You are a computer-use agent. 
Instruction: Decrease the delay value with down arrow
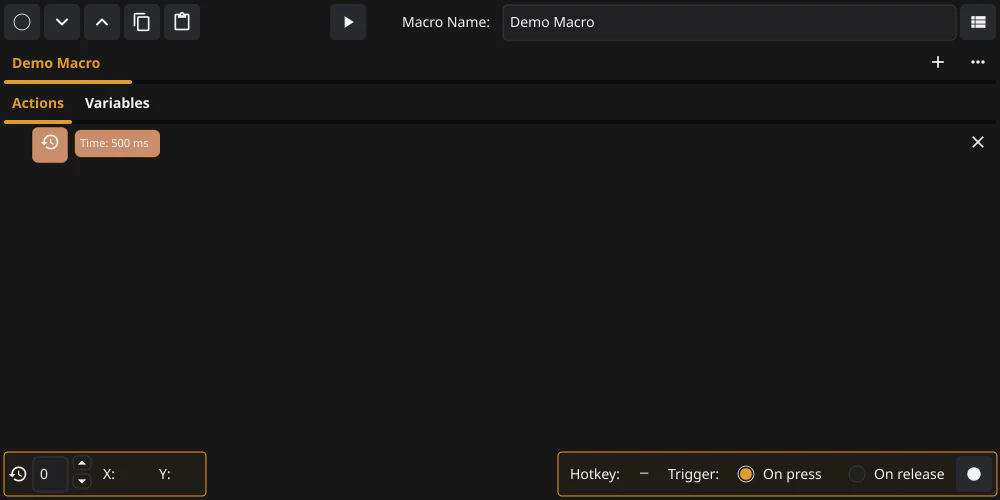coord(82,482)
